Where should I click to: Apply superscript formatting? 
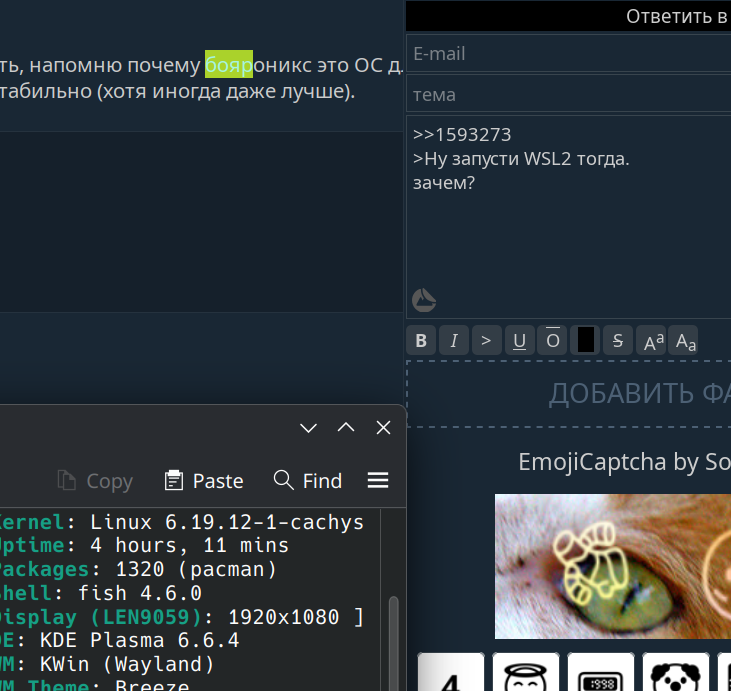(x=653, y=340)
